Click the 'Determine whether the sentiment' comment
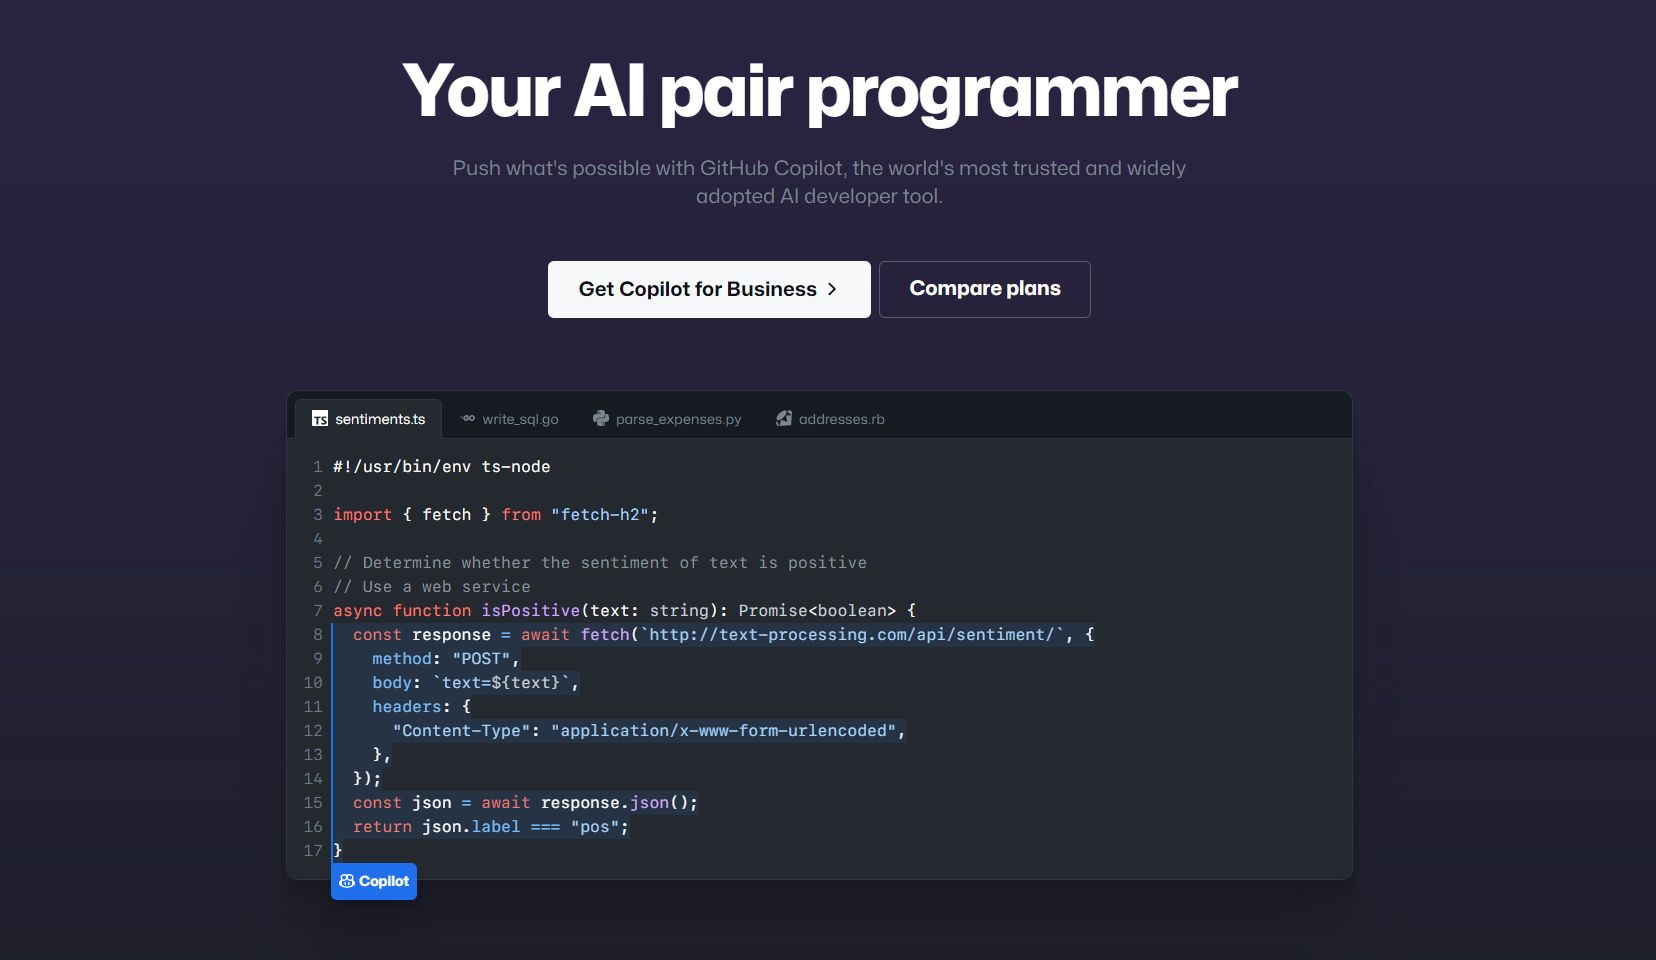This screenshot has height=960, width=1656. click(600, 563)
